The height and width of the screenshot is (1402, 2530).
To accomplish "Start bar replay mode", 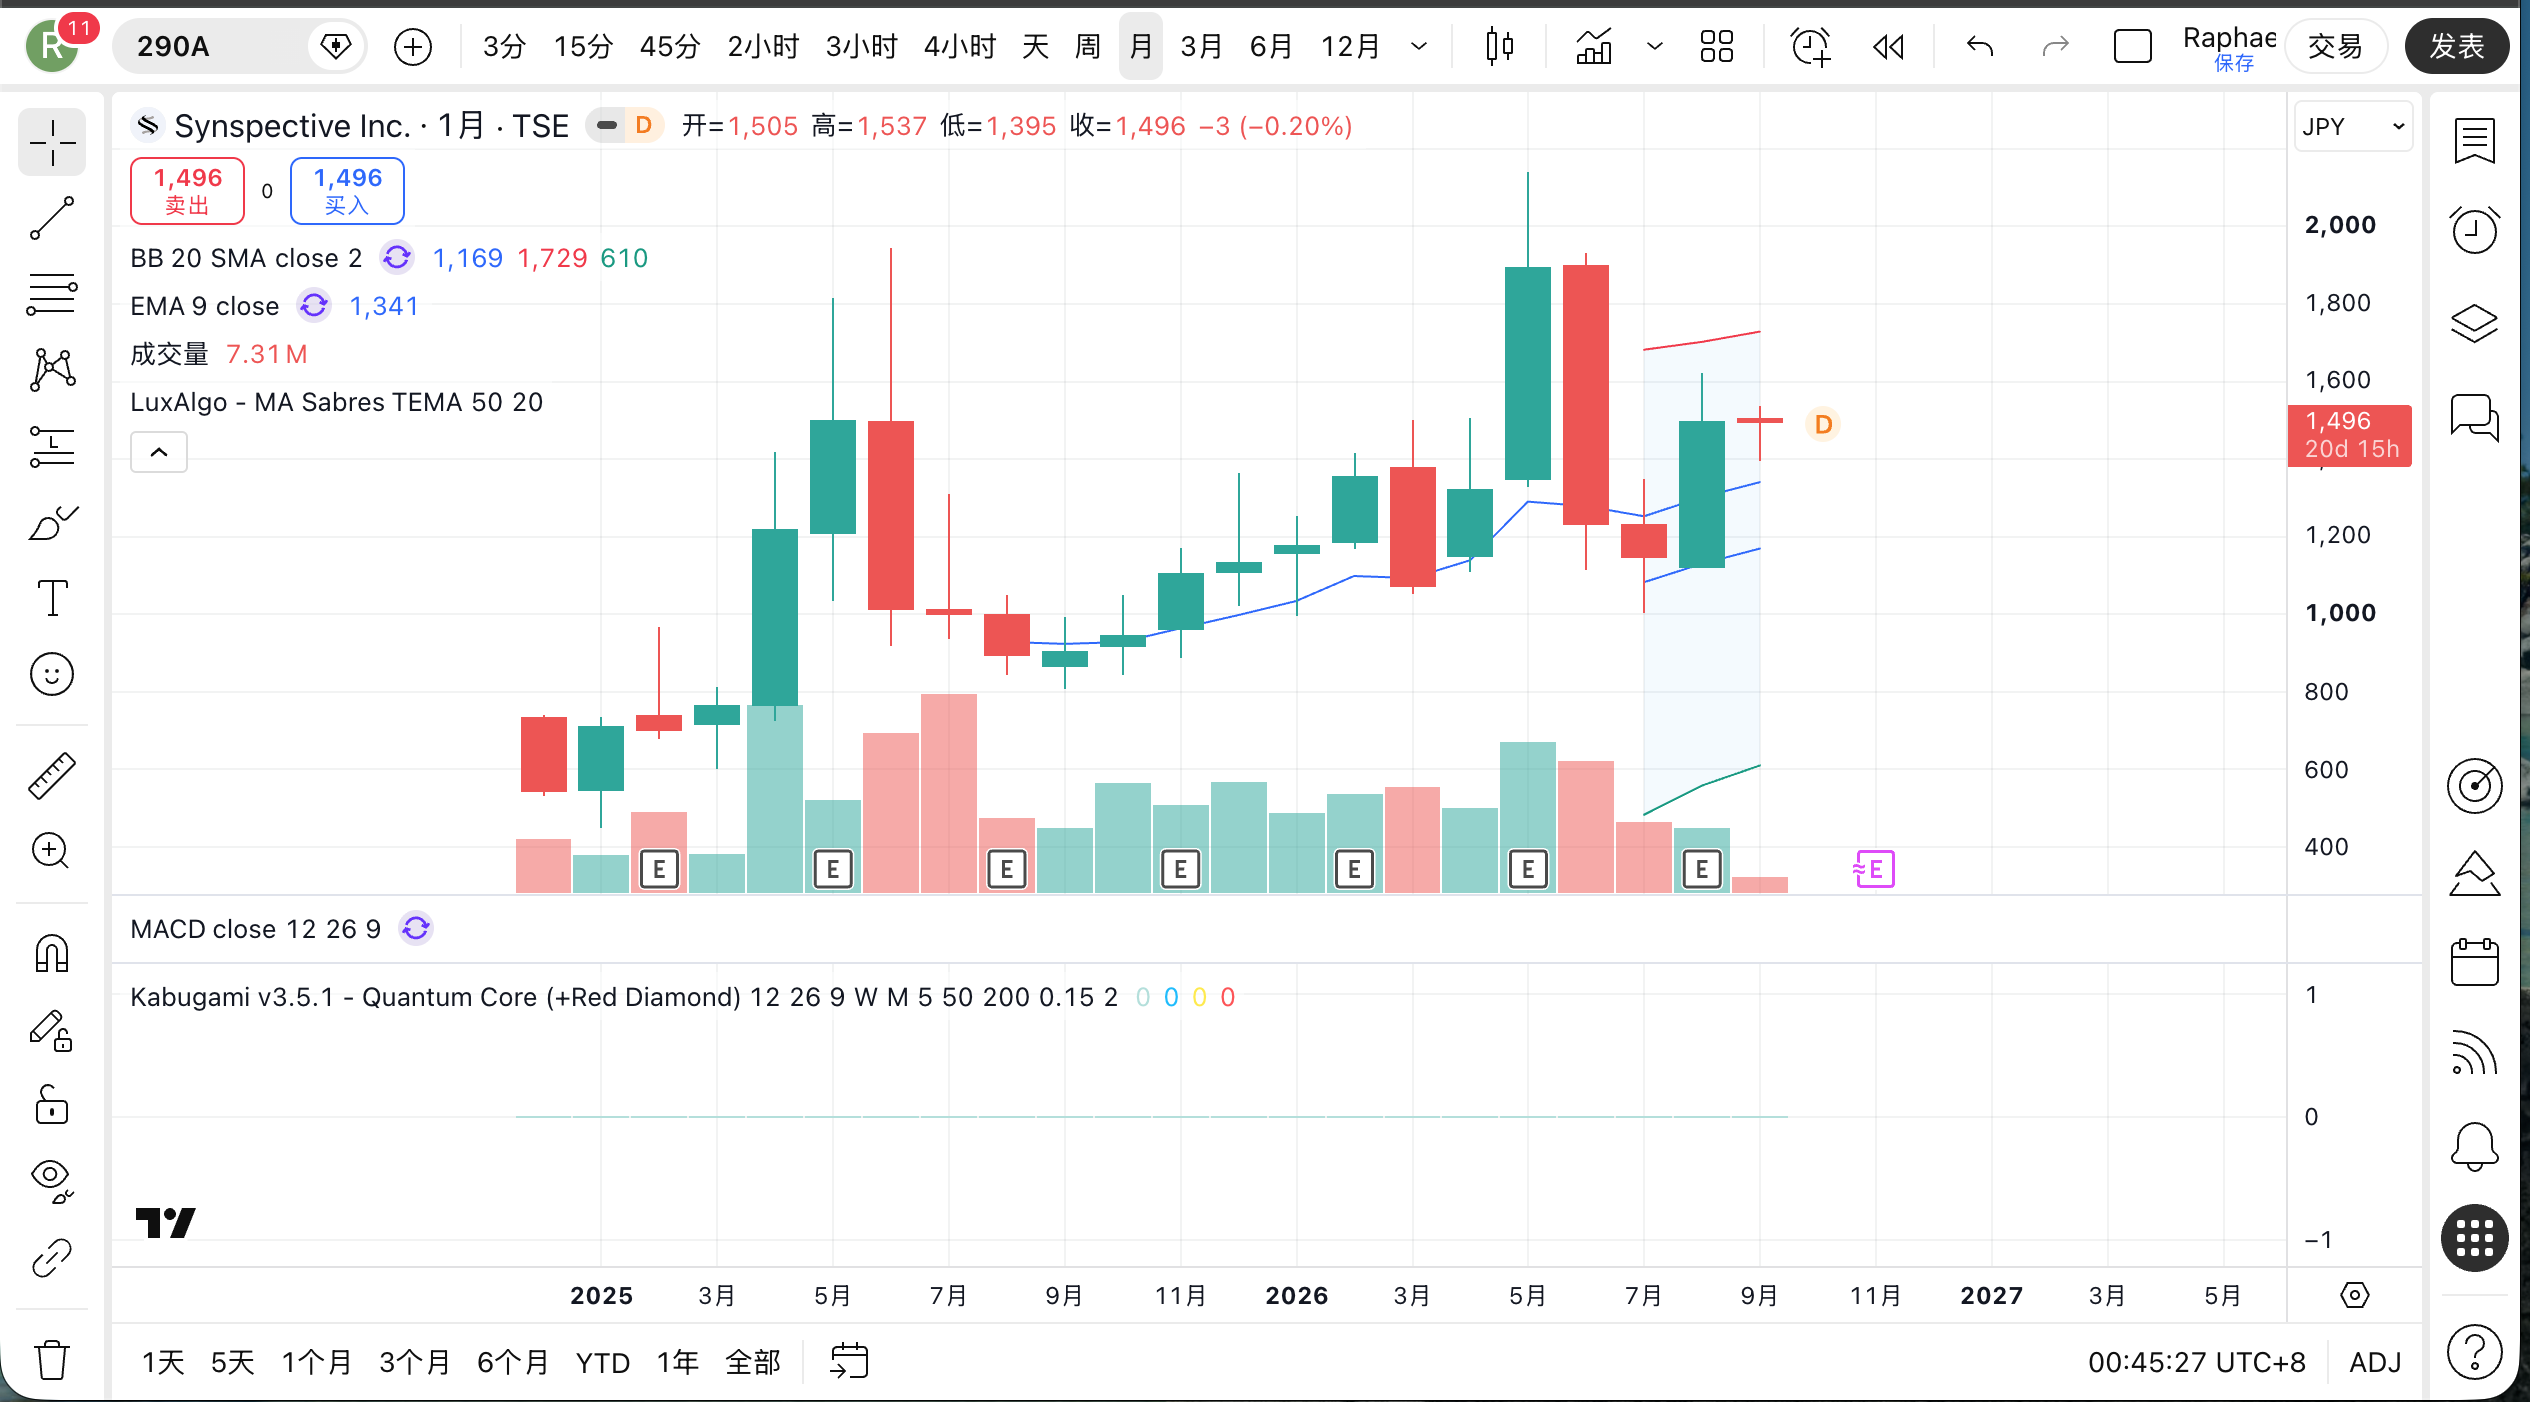I will pos(1888,46).
